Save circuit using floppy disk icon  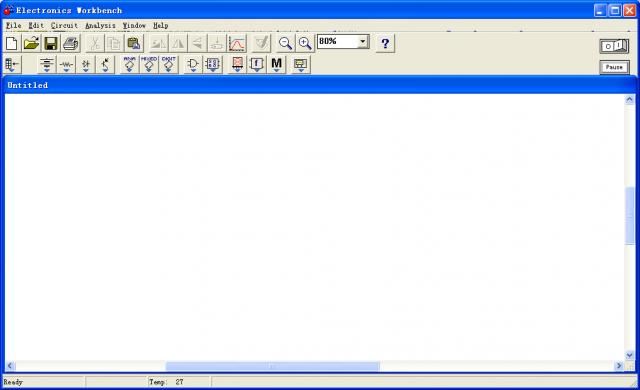pos(51,43)
